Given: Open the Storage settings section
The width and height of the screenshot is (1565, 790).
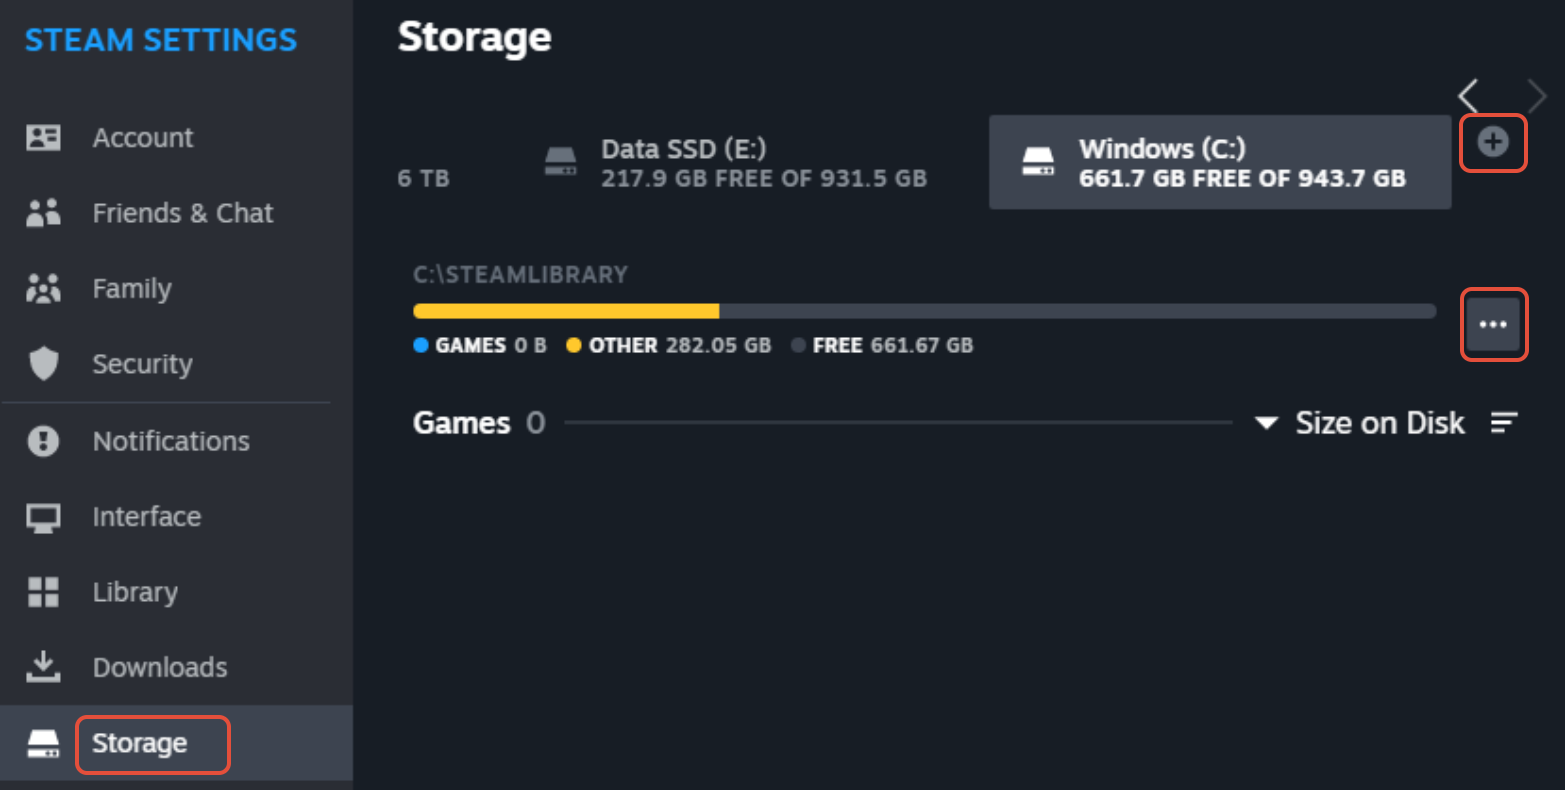Looking at the screenshot, I should (140, 744).
